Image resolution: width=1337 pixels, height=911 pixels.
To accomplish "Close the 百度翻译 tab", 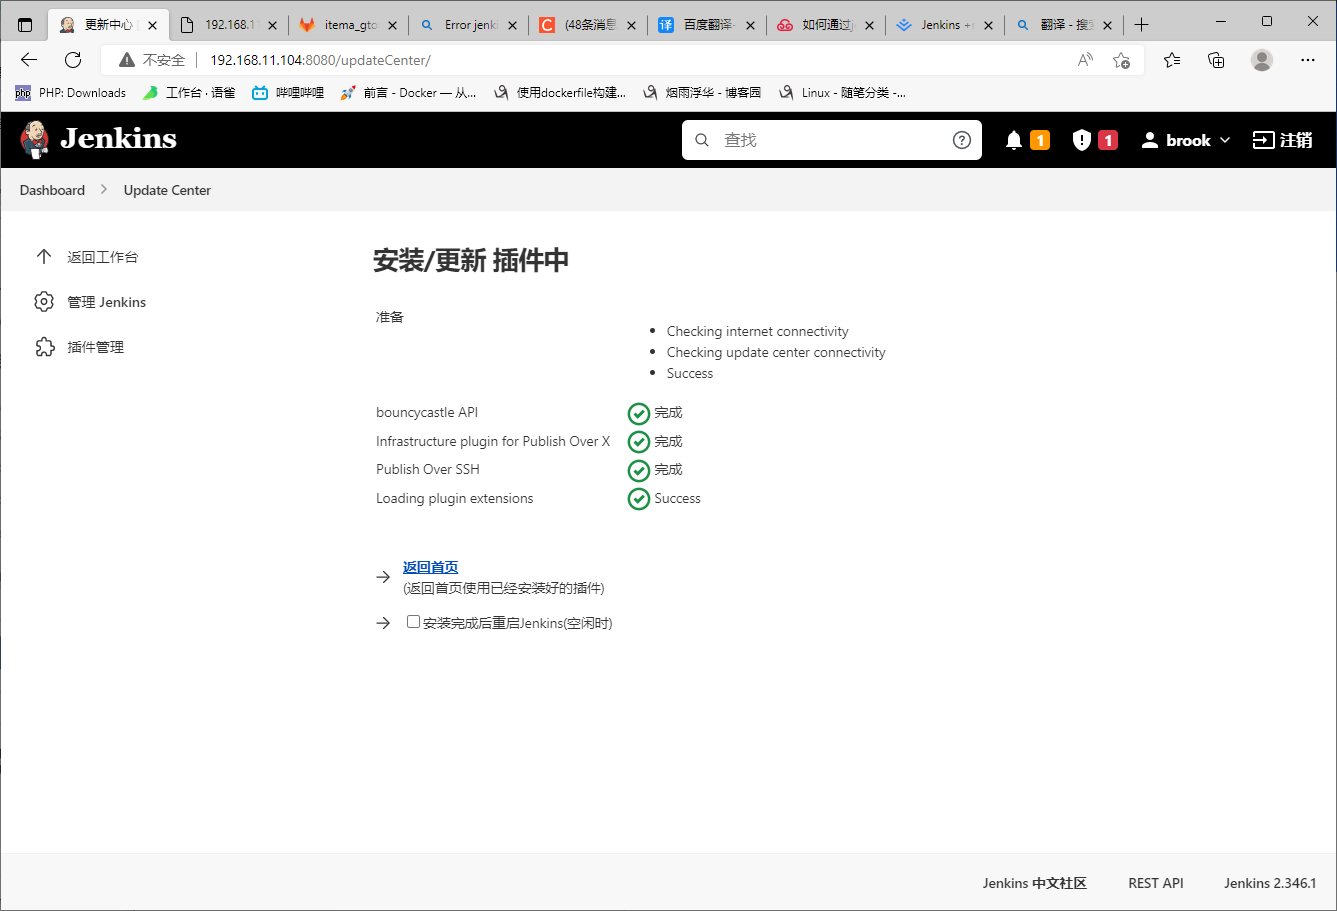I will tap(750, 25).
